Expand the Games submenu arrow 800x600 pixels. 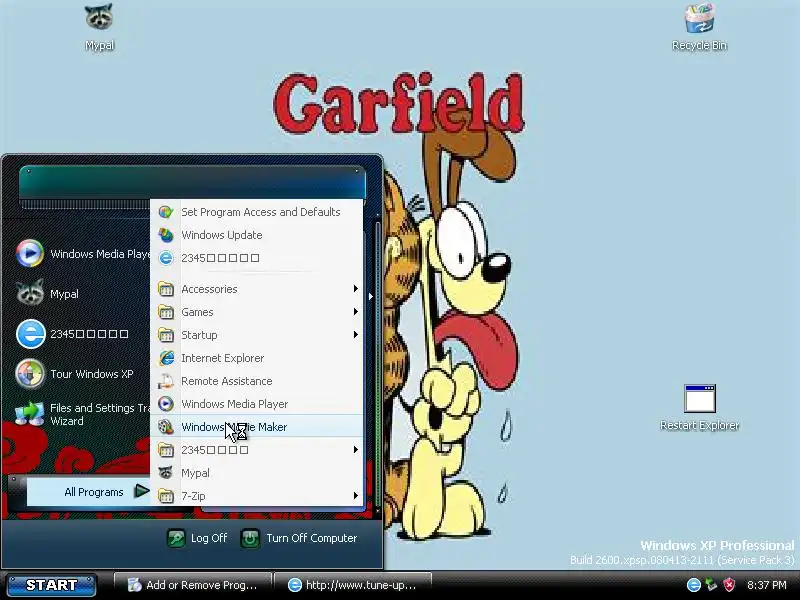coord(356,312)
